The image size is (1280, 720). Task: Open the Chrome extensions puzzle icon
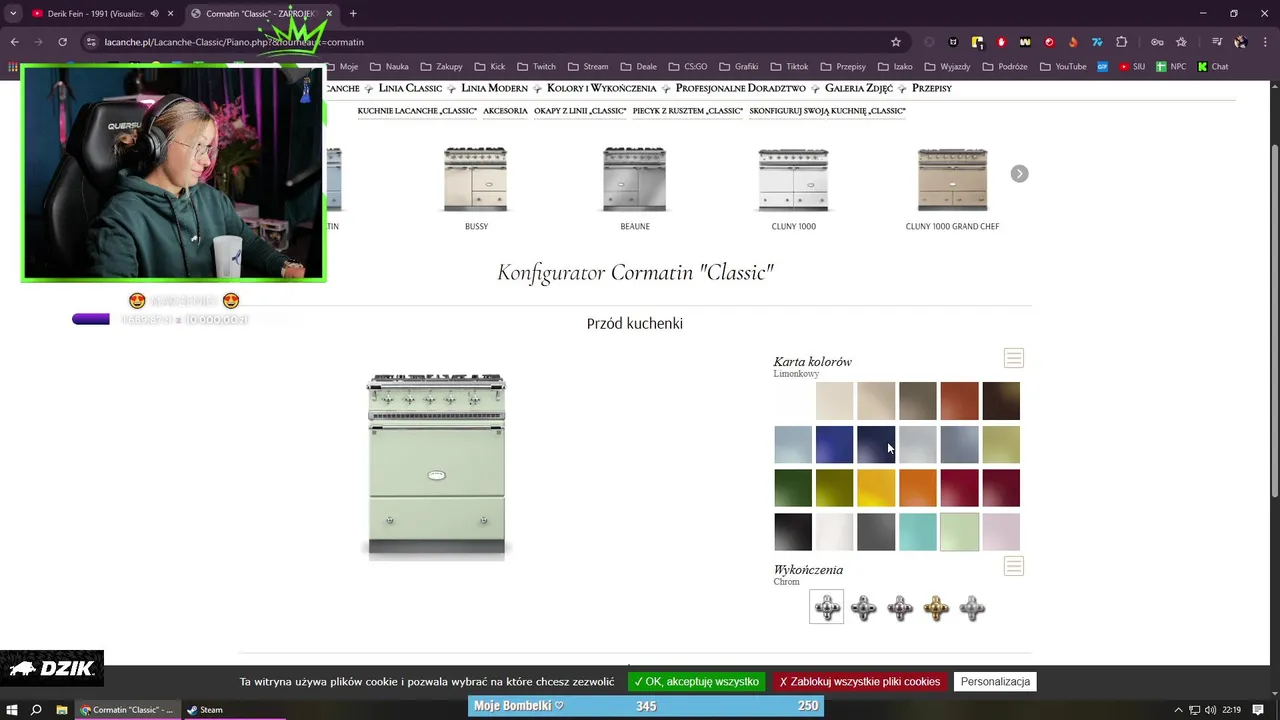tap(1121, 42)
